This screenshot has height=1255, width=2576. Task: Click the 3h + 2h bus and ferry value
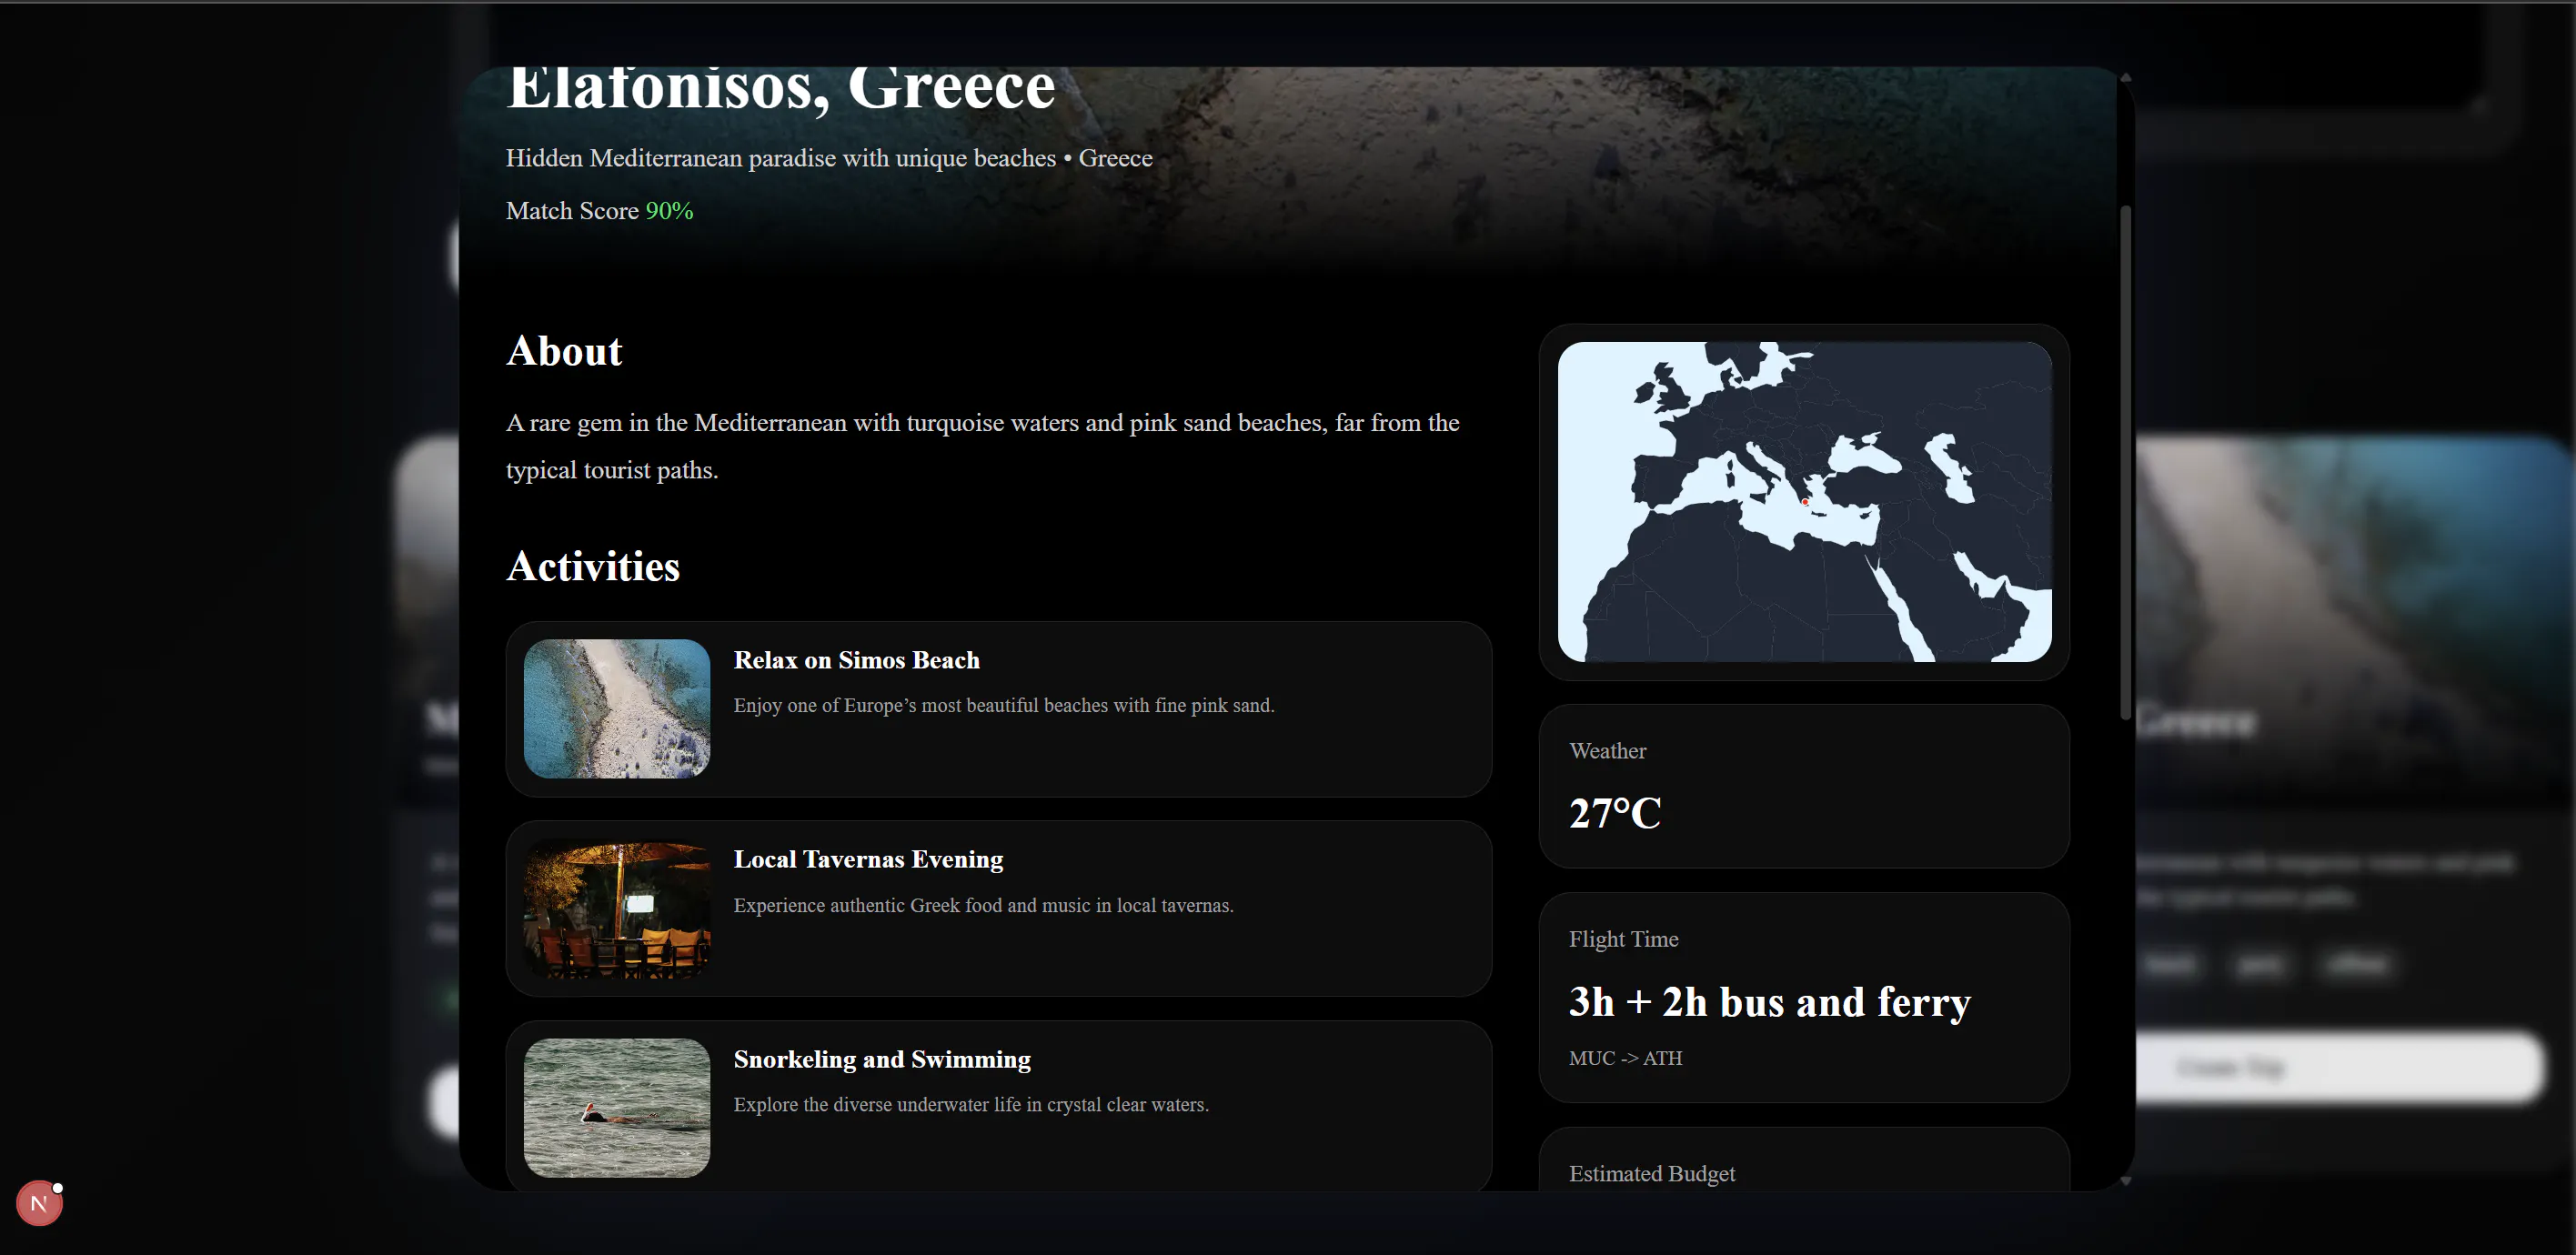(1769, 1002)
